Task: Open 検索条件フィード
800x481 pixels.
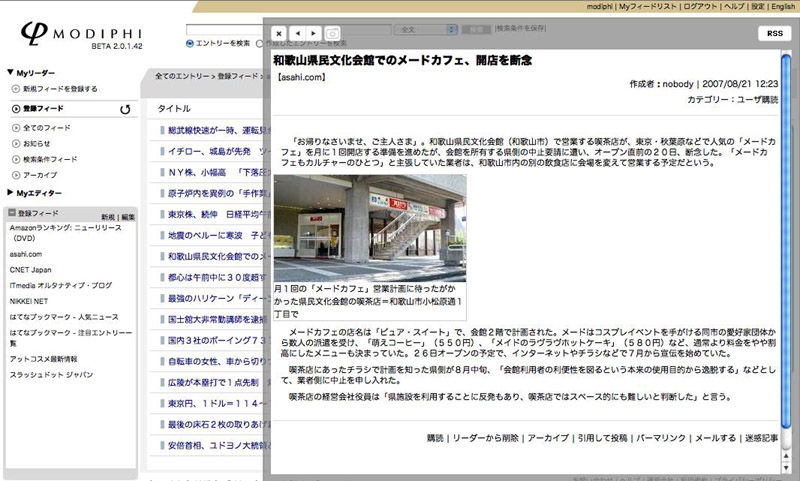Action: 50,159
